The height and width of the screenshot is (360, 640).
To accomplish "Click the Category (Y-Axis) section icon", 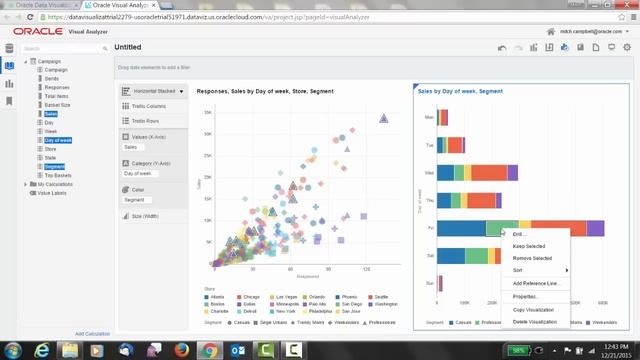I will coord(126,163).
